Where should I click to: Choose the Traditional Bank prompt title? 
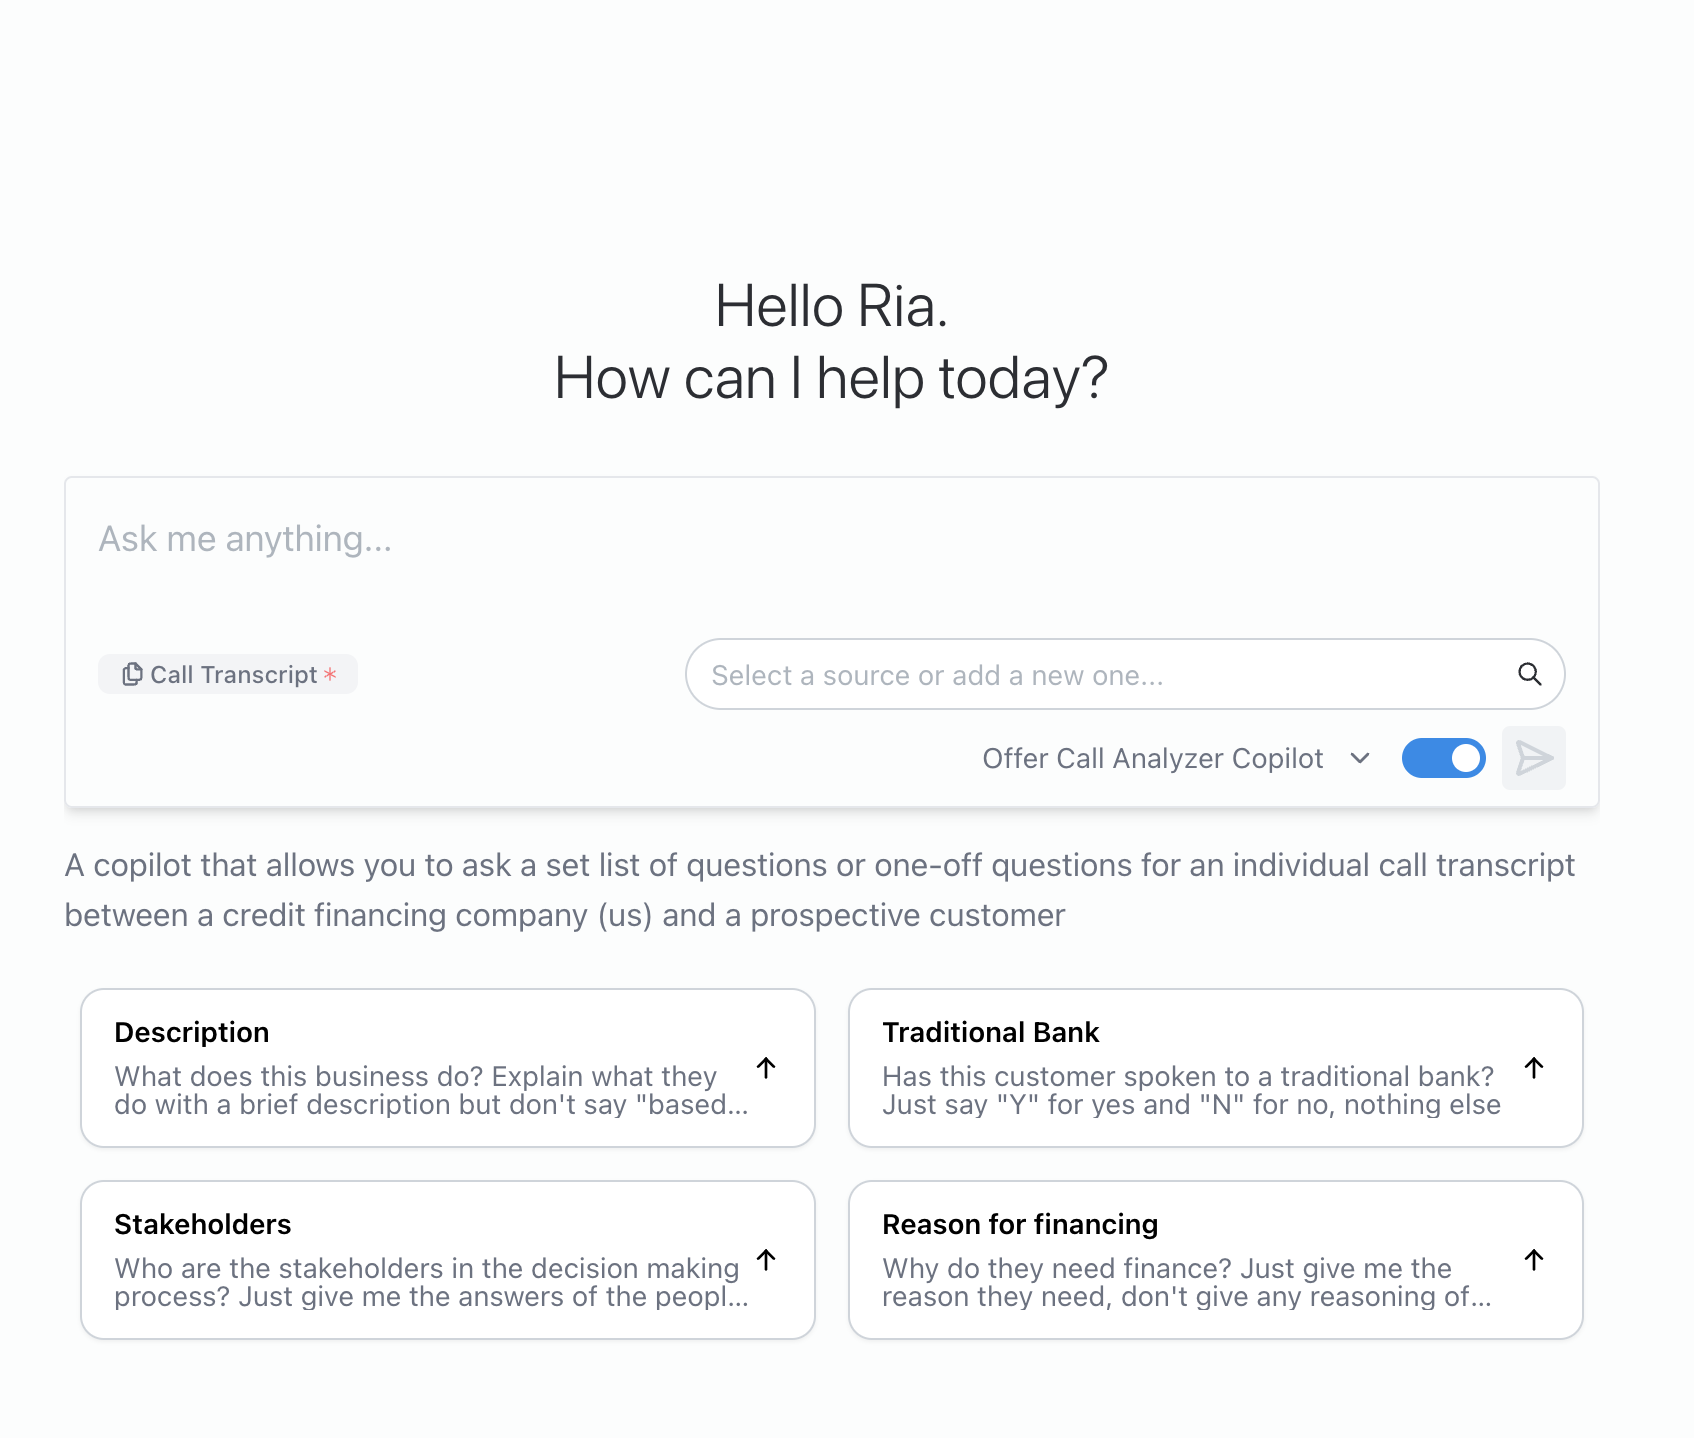(x=990, y=1032)
